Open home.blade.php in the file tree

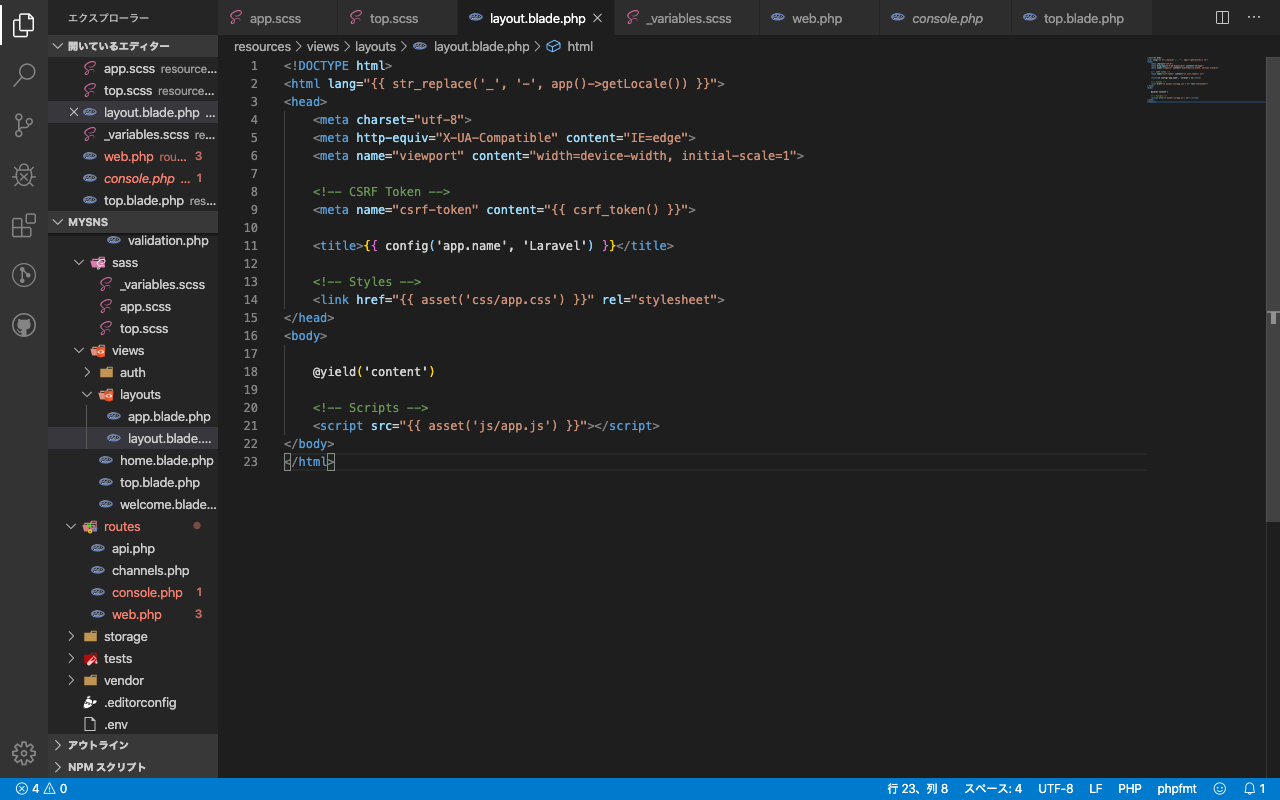133,461
